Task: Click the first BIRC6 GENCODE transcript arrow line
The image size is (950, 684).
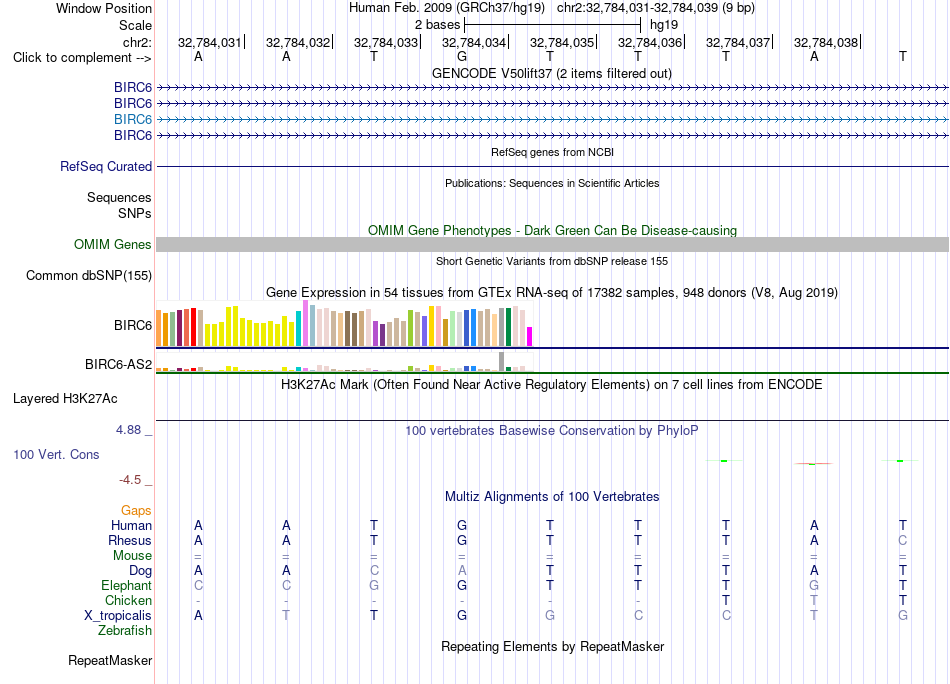Action: [x=552, y=88]
